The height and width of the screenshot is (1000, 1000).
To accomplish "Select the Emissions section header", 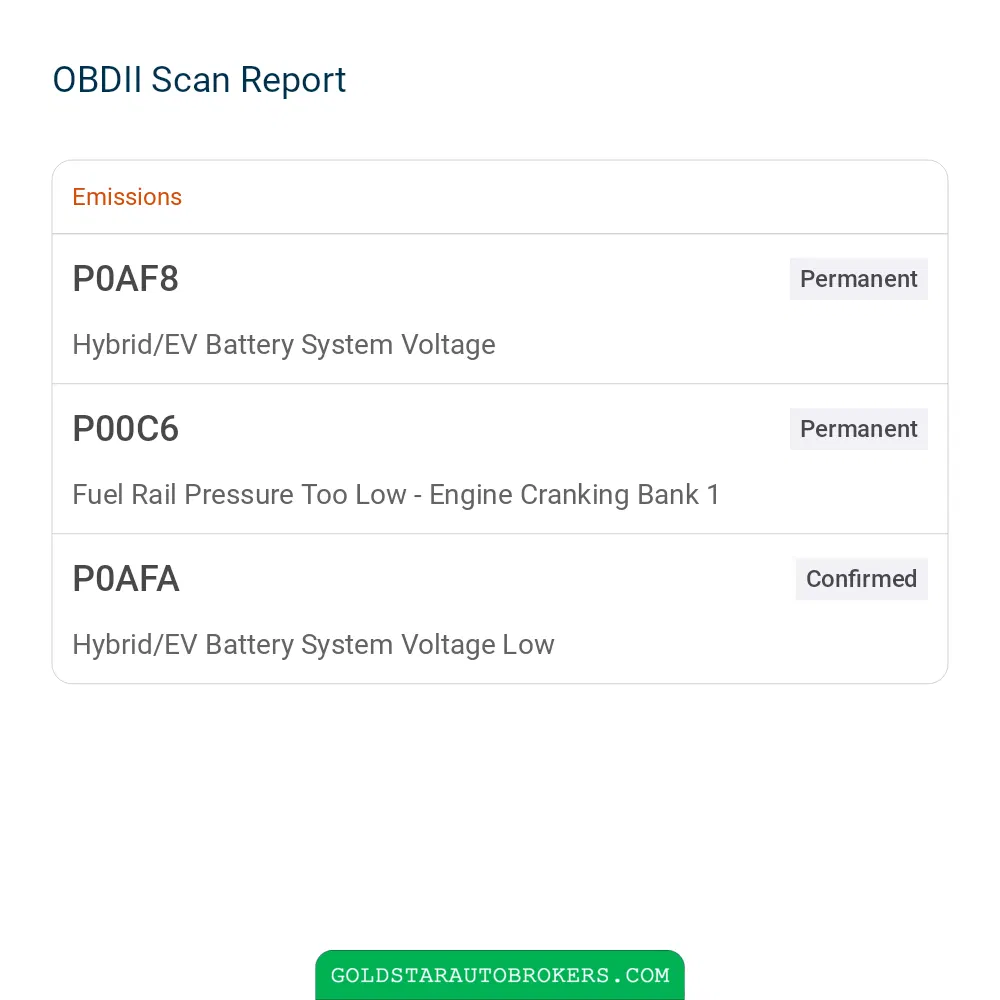I will tap(127, 197).
